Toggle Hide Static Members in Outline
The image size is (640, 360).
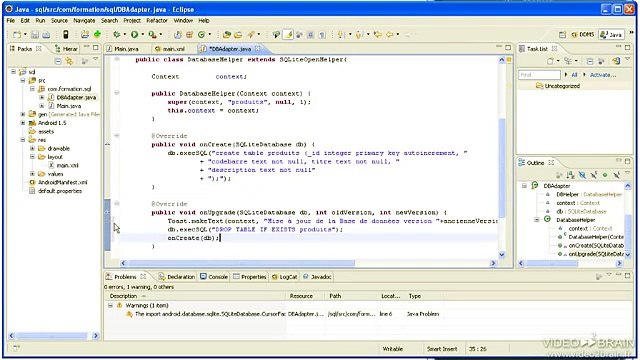pyautogui.click(x=593, y=175)
